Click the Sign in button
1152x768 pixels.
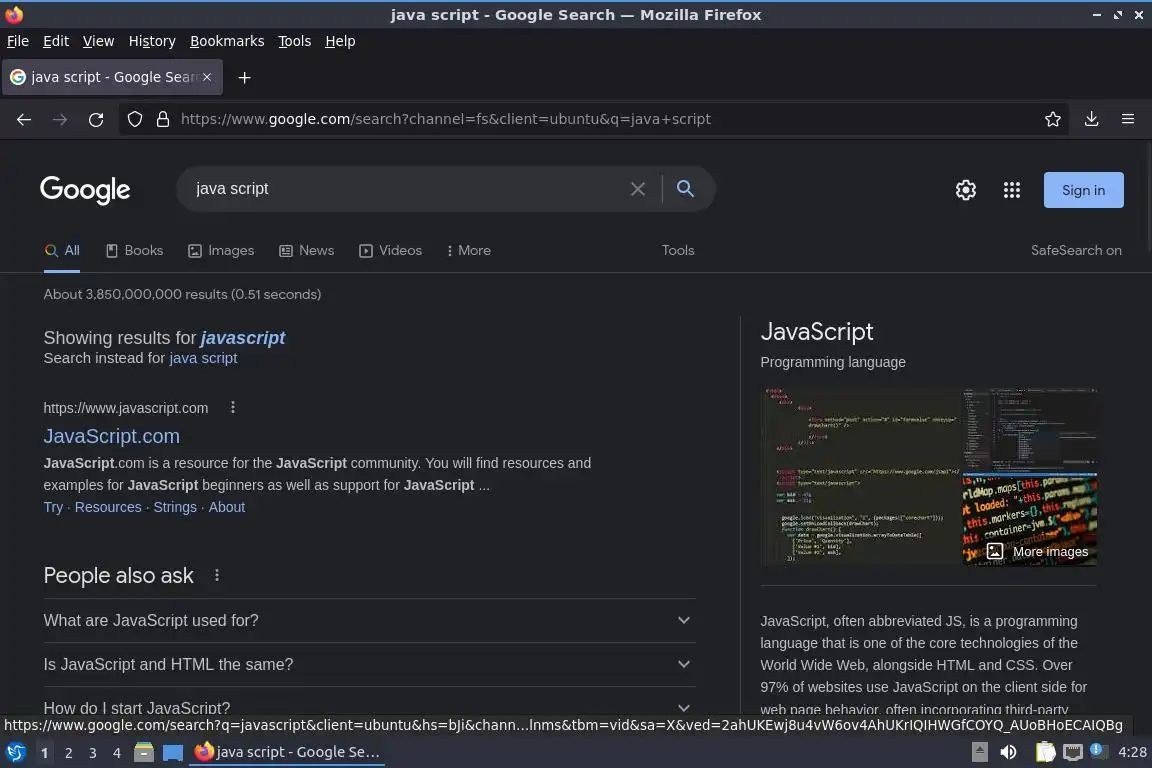point(1084,190)
